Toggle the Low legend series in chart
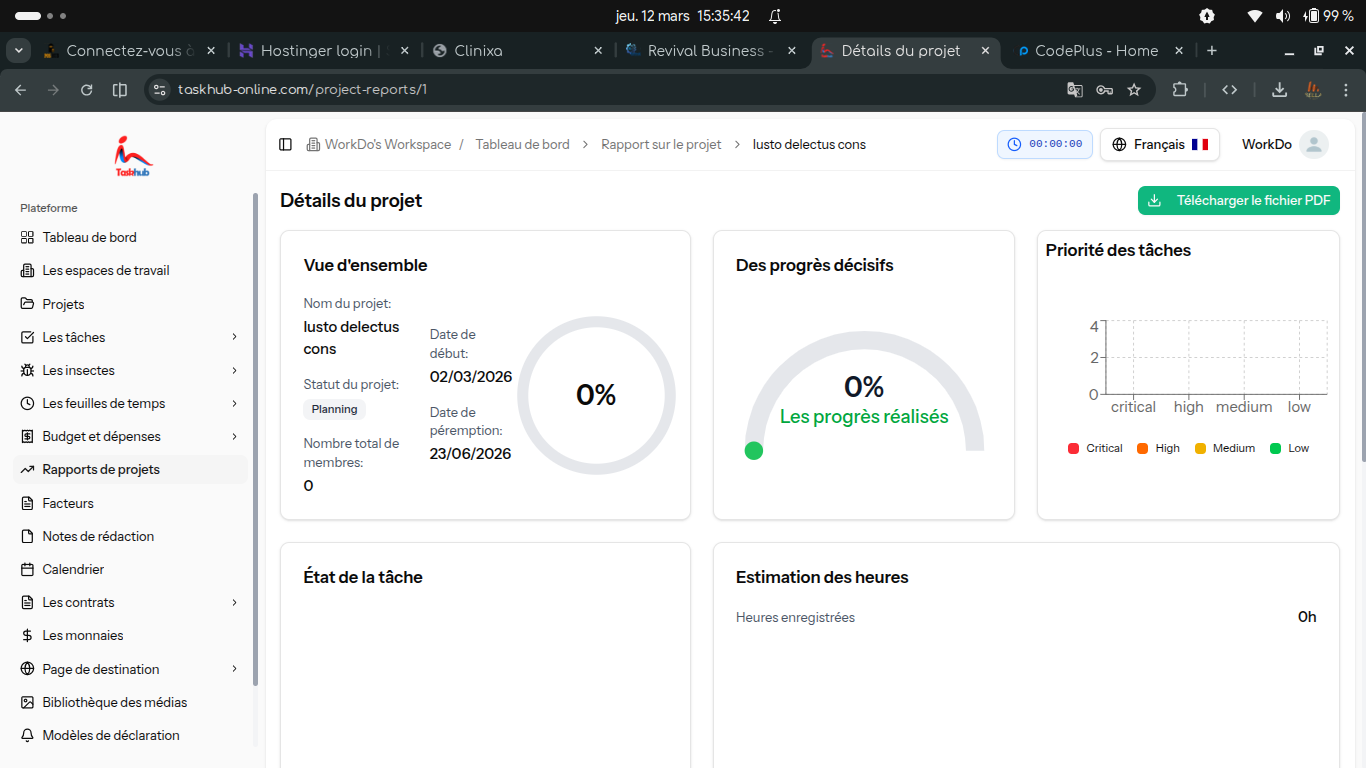Screen dimensions: 1366x768 click(x=1289, y=448)
